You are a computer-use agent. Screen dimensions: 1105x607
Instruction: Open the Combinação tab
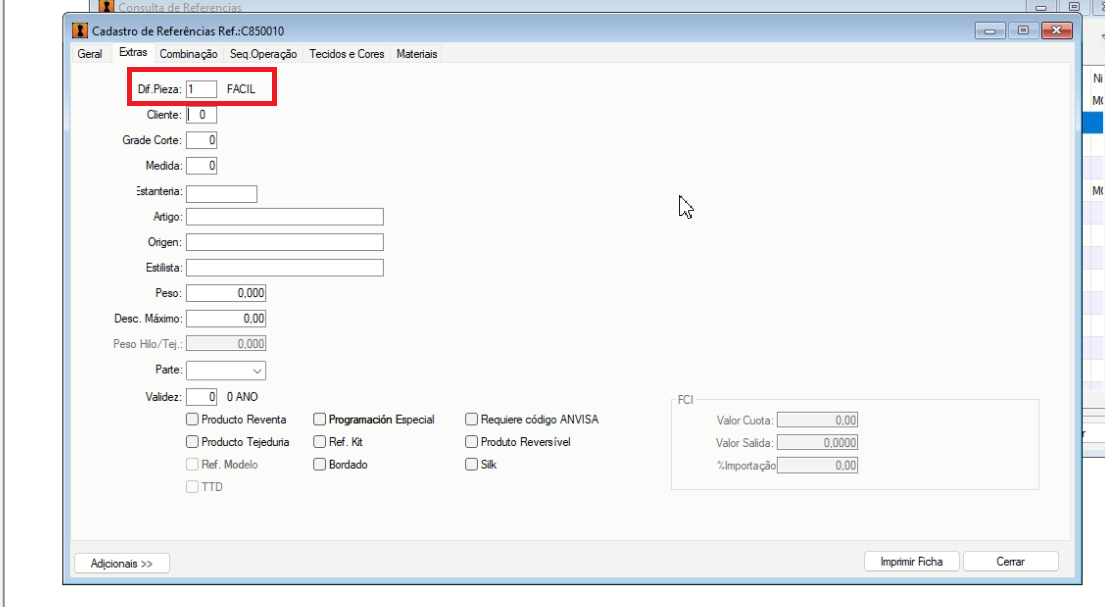[188, 54]
